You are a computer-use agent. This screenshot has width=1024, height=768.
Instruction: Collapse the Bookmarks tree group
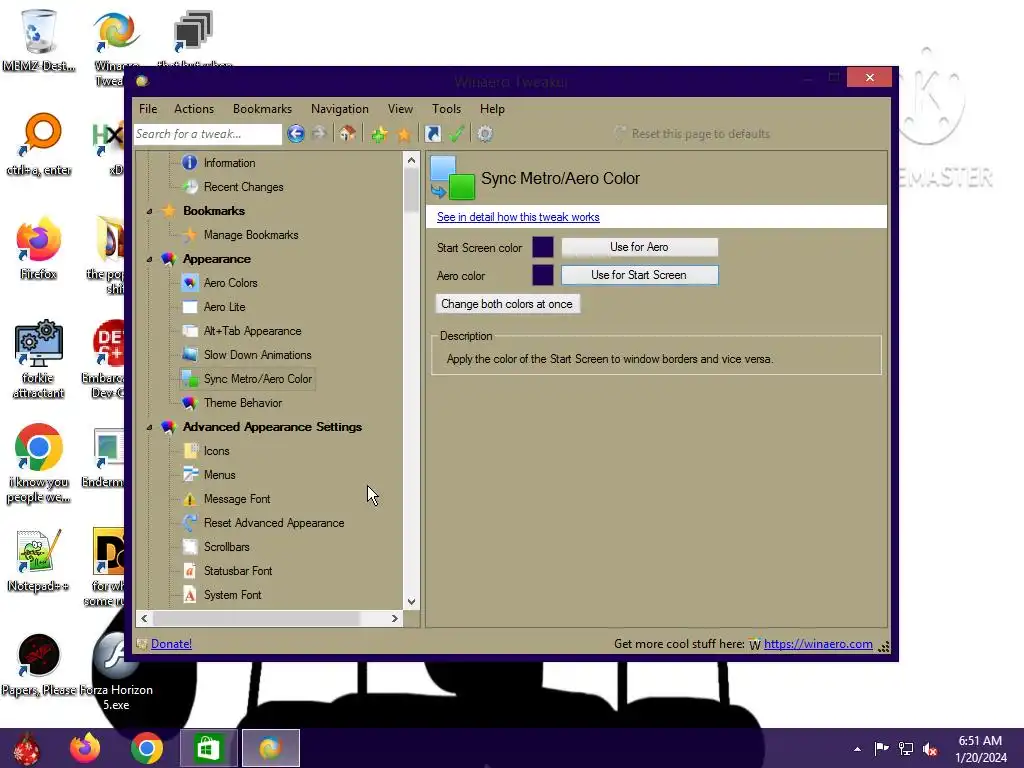point(150,211)
